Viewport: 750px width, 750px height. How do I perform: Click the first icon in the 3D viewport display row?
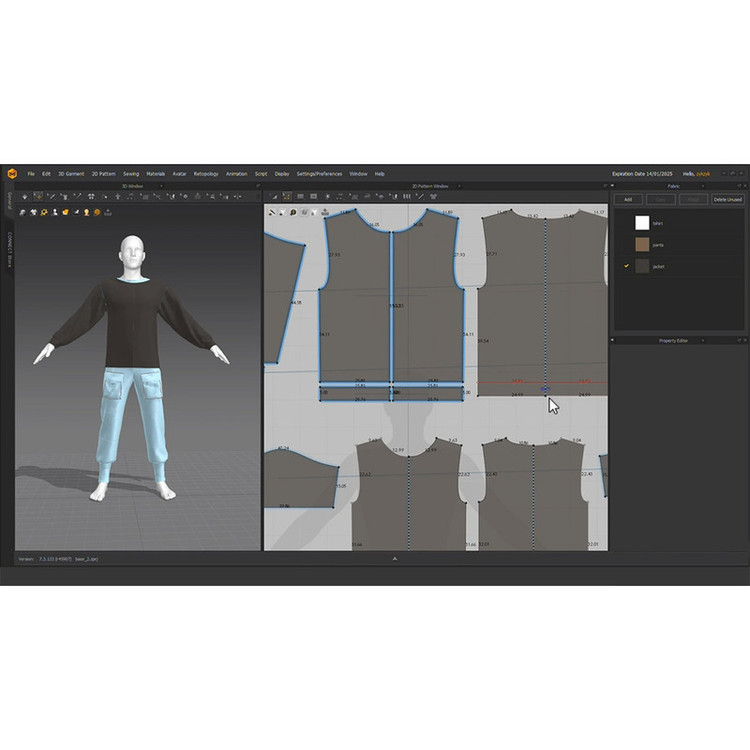point(23,212)
